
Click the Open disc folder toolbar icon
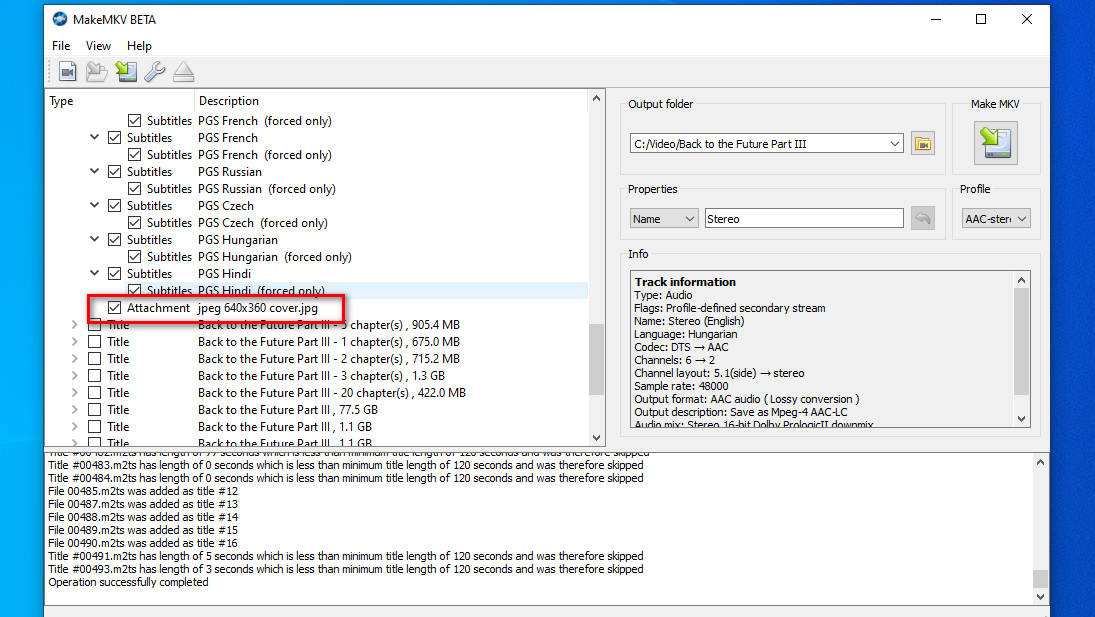tap(96, 71)
